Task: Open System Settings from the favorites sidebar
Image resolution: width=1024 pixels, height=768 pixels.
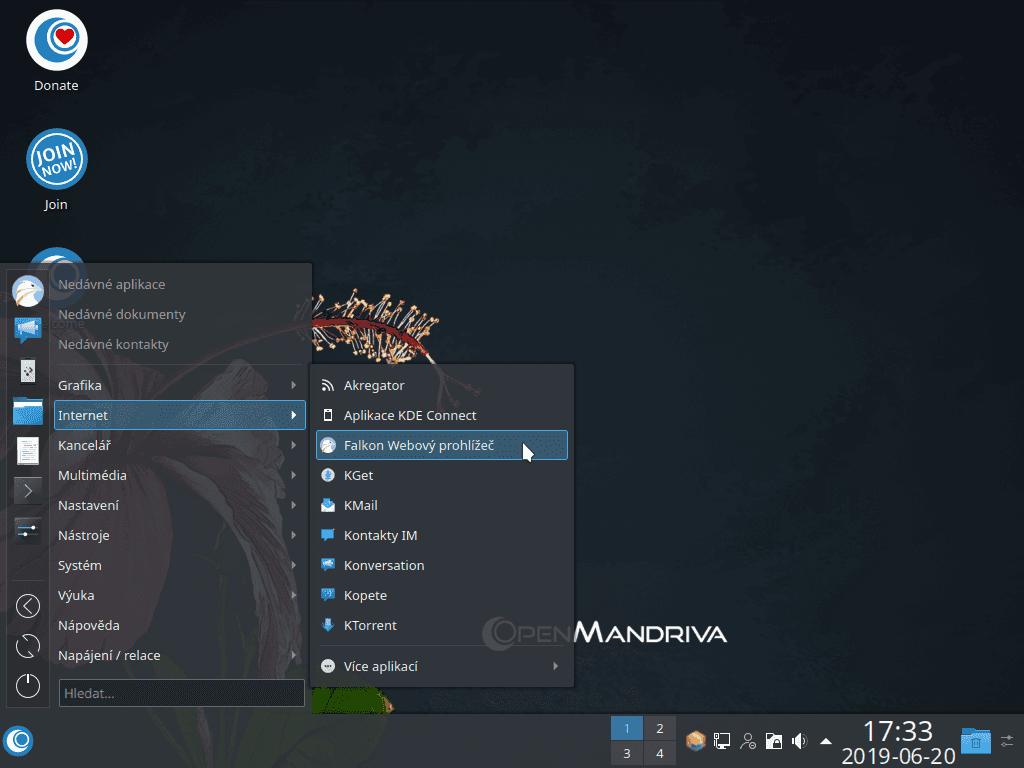Action: point(27,530)
